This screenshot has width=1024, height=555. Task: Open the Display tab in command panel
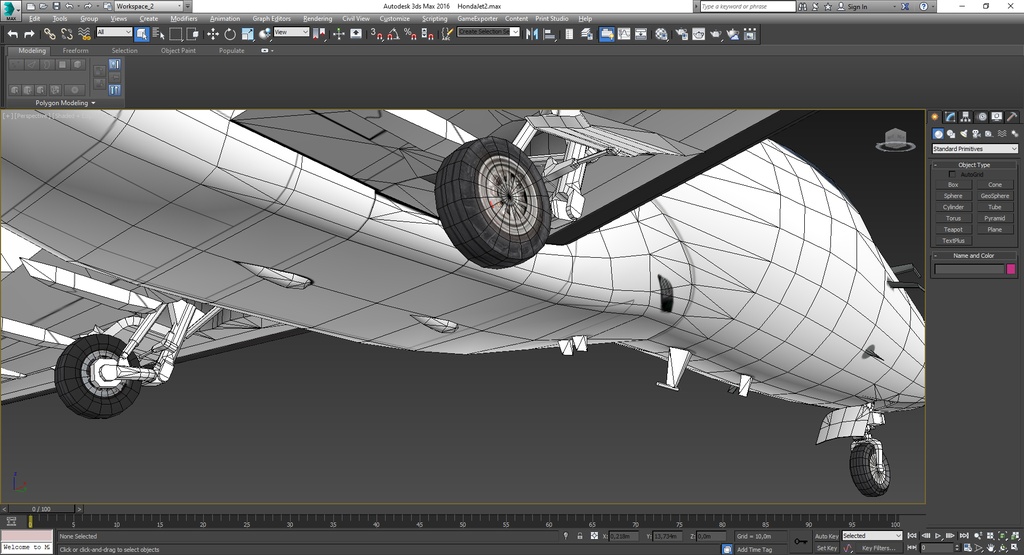coord(997,117)
